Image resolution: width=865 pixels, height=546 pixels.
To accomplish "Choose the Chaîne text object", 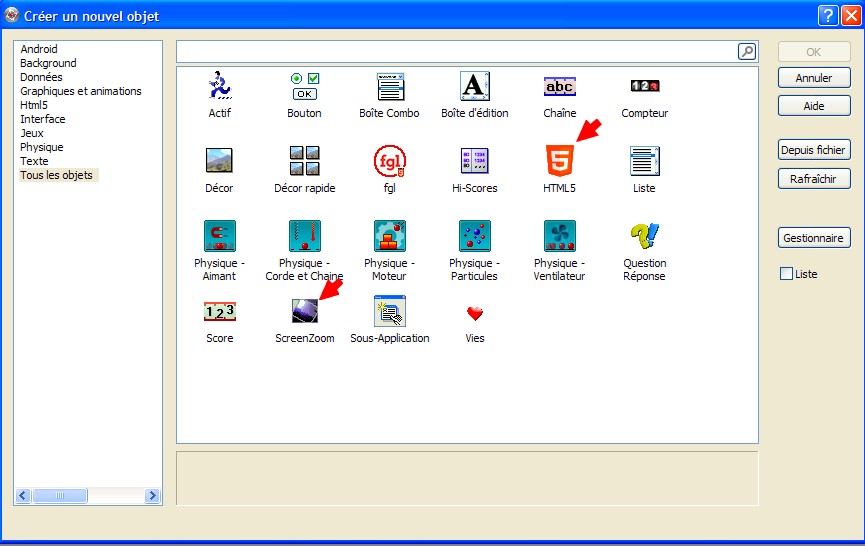I will (559, 87).
